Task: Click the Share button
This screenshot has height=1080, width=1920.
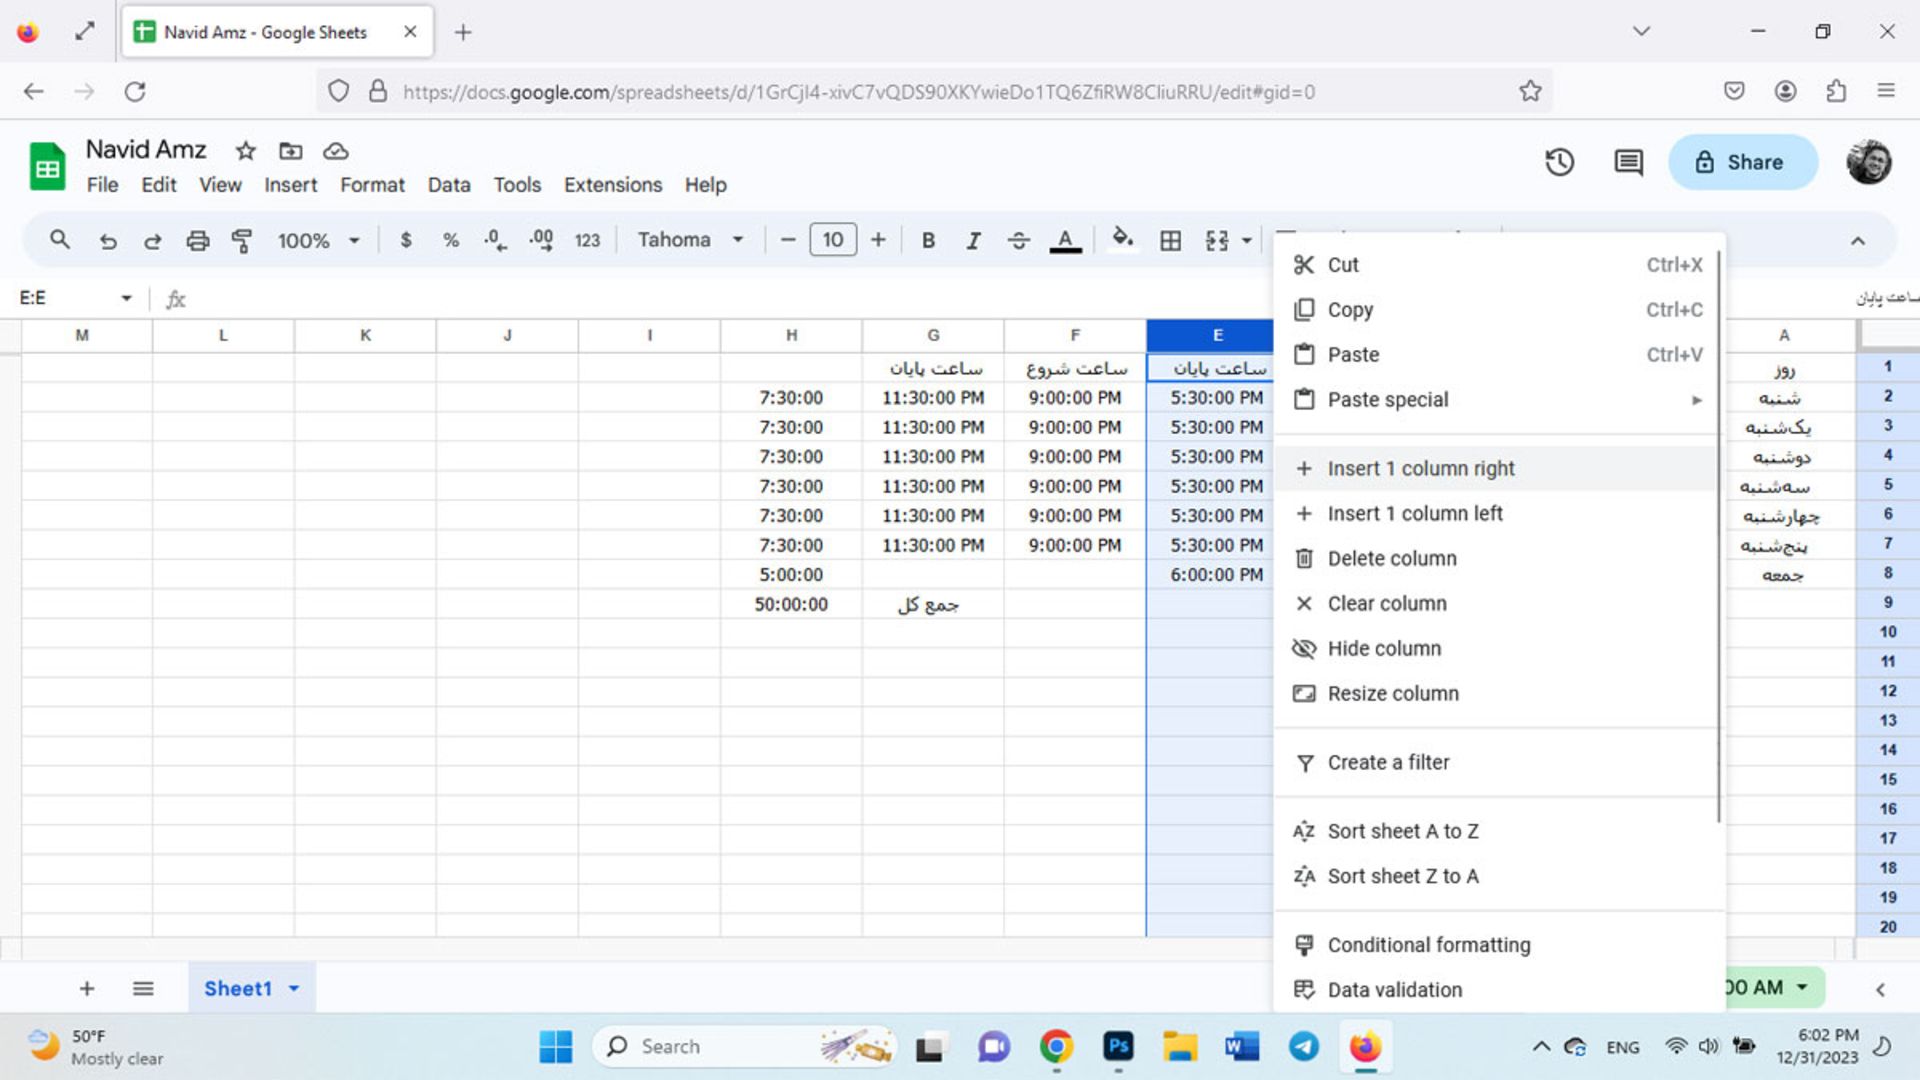Action: (x=1741, y=161)
